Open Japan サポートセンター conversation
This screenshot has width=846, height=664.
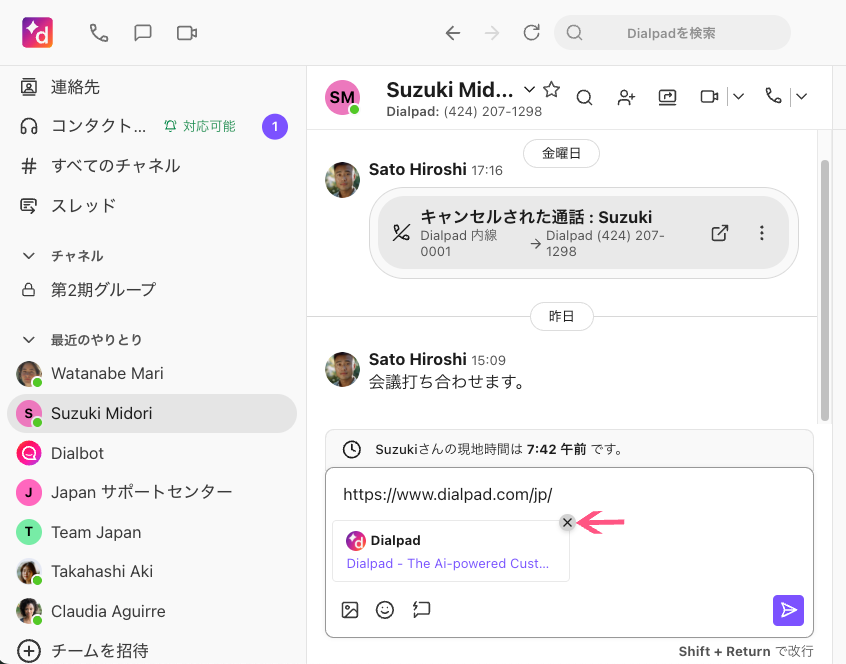(141, 492)
